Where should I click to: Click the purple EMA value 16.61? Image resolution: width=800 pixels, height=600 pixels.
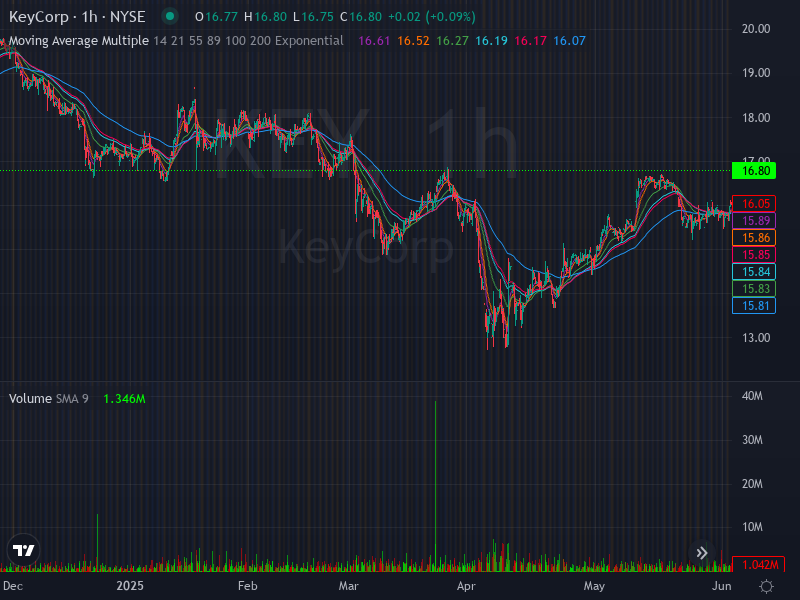pos(374,41)
